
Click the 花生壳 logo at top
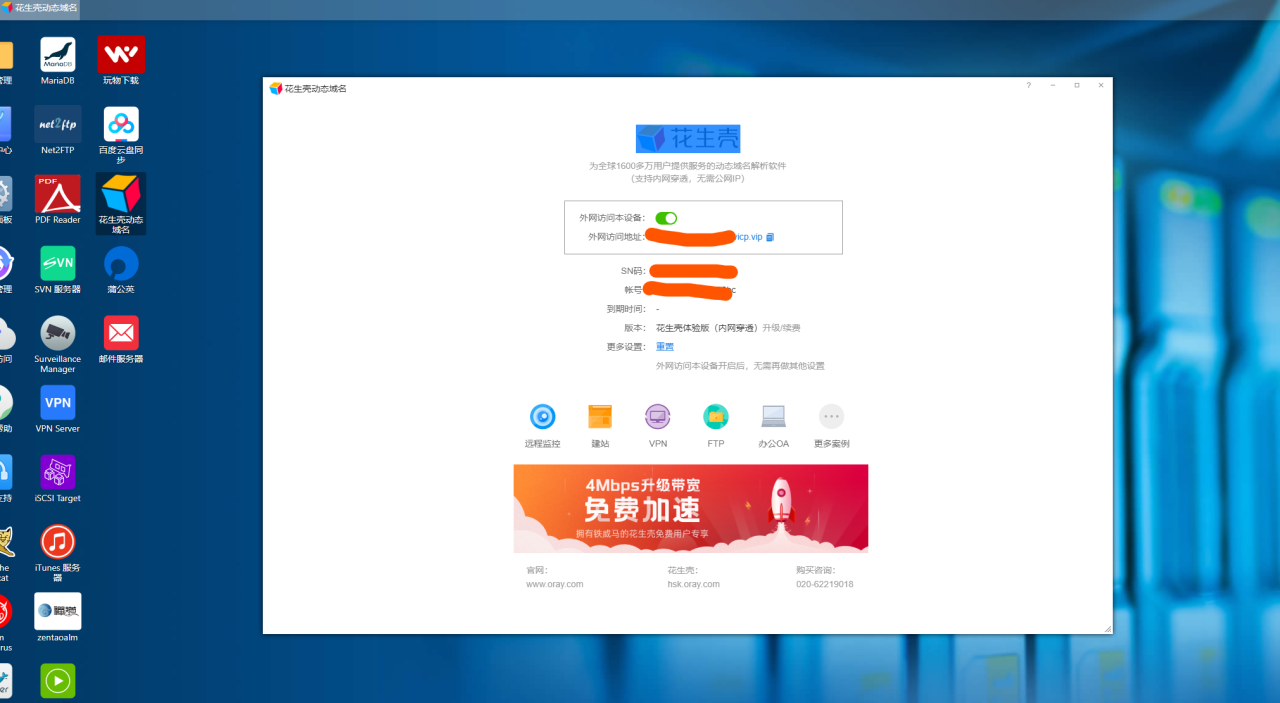[x=688, y=138]
